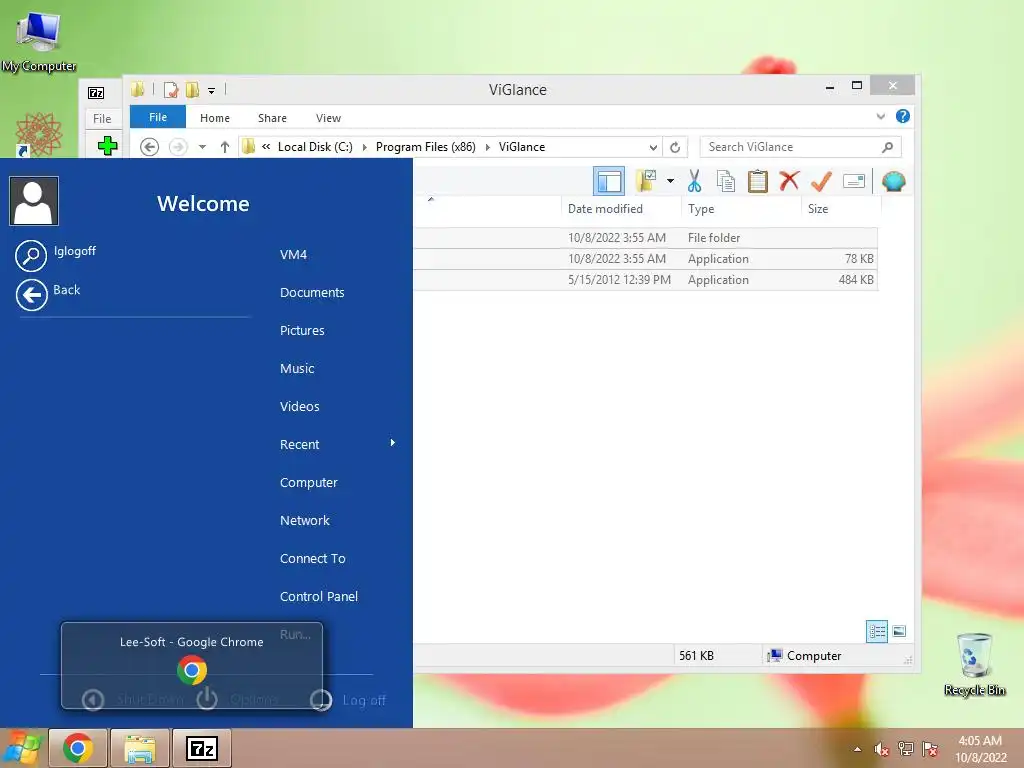Image resolution: width=1024 pixels, height=768 pixels.
Task: Open the File tab in ViGlance window
Action: coord(158,117)
